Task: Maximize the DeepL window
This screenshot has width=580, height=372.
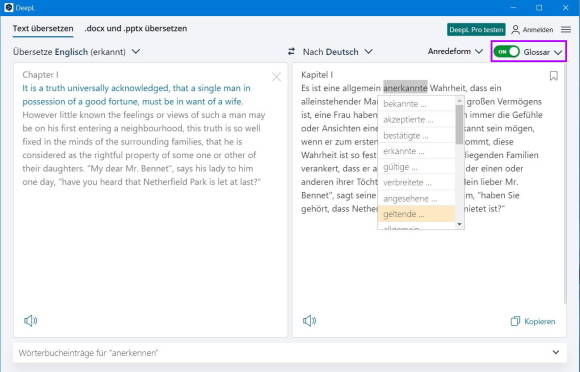Action: pyautogui.click(x=539, y=7)
